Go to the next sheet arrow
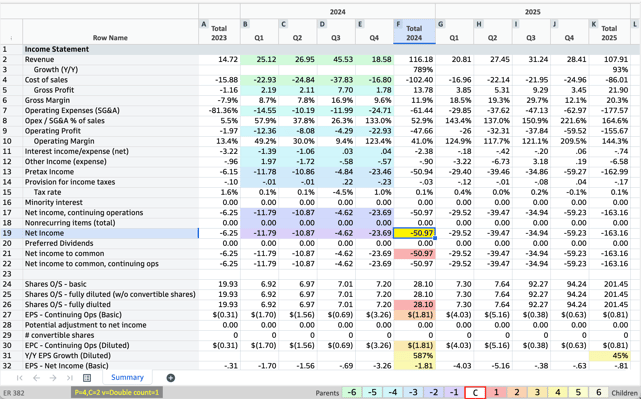Image resolution: width=641 pixels, height=399 pixels. click(x=53, y=378)
